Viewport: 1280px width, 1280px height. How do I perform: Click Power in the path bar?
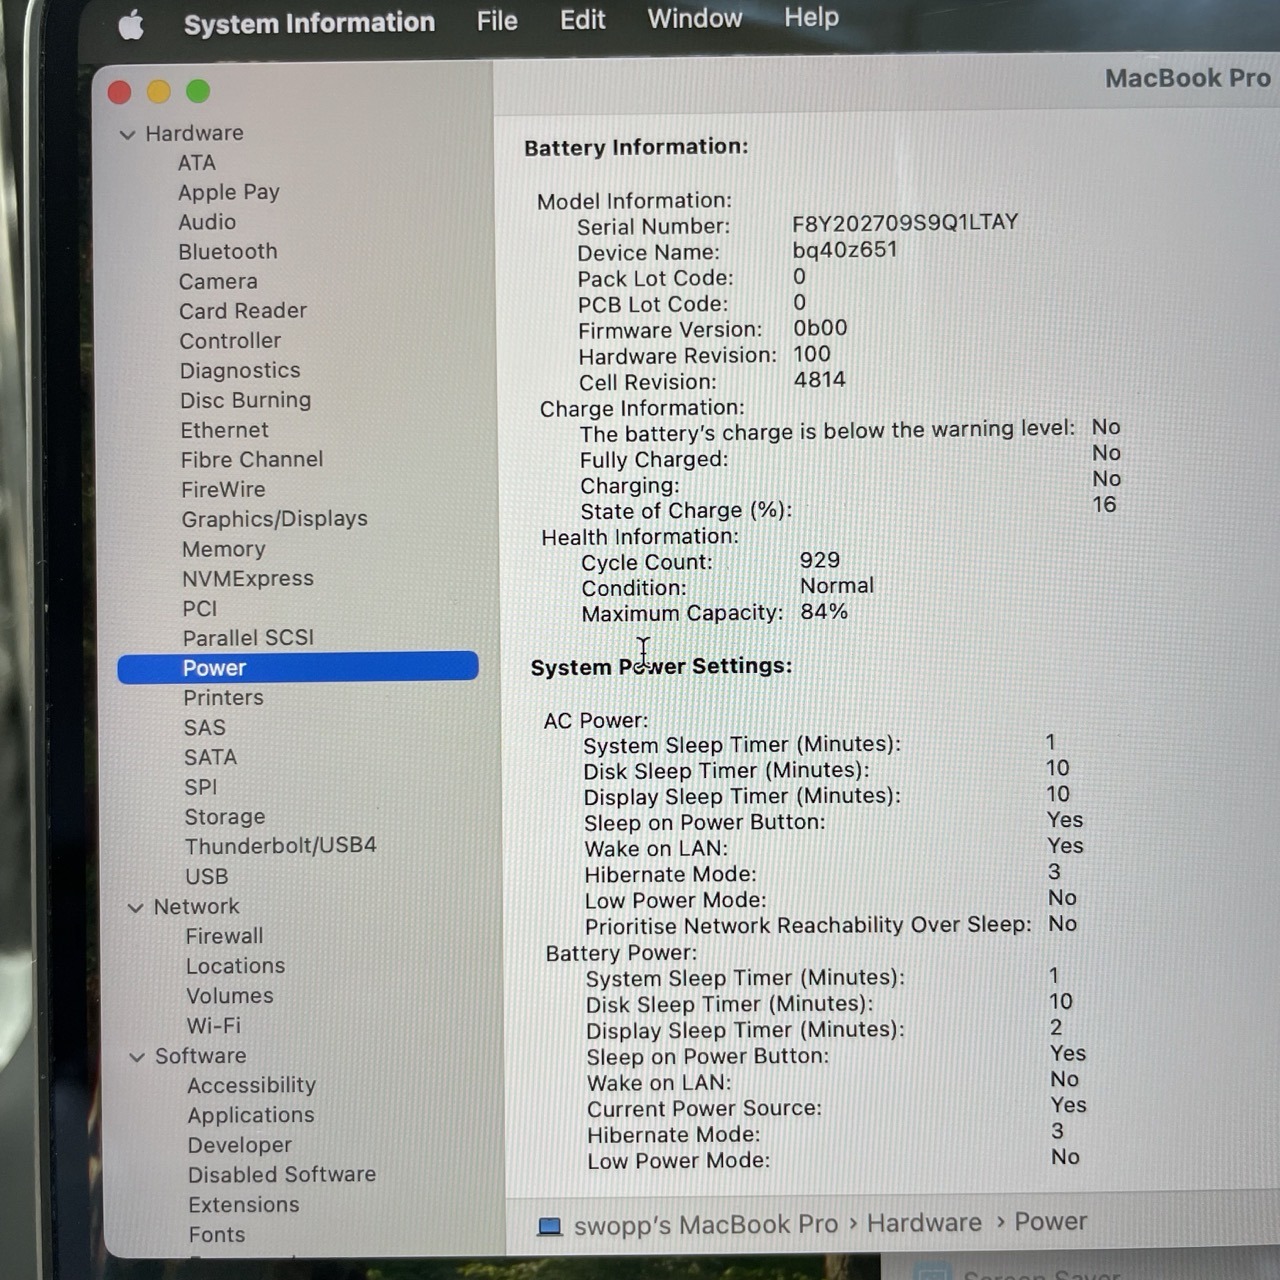[x=1051, y=1222]
